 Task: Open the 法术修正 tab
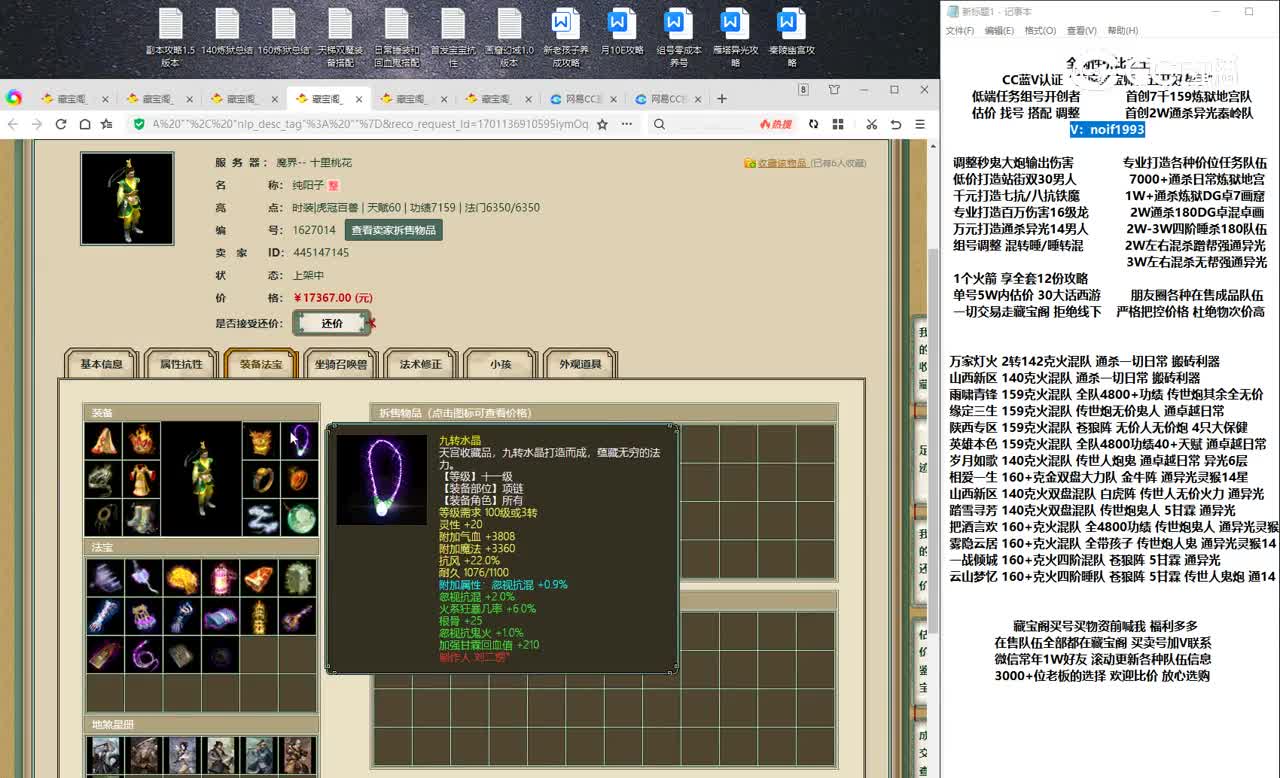click(421, 364)
